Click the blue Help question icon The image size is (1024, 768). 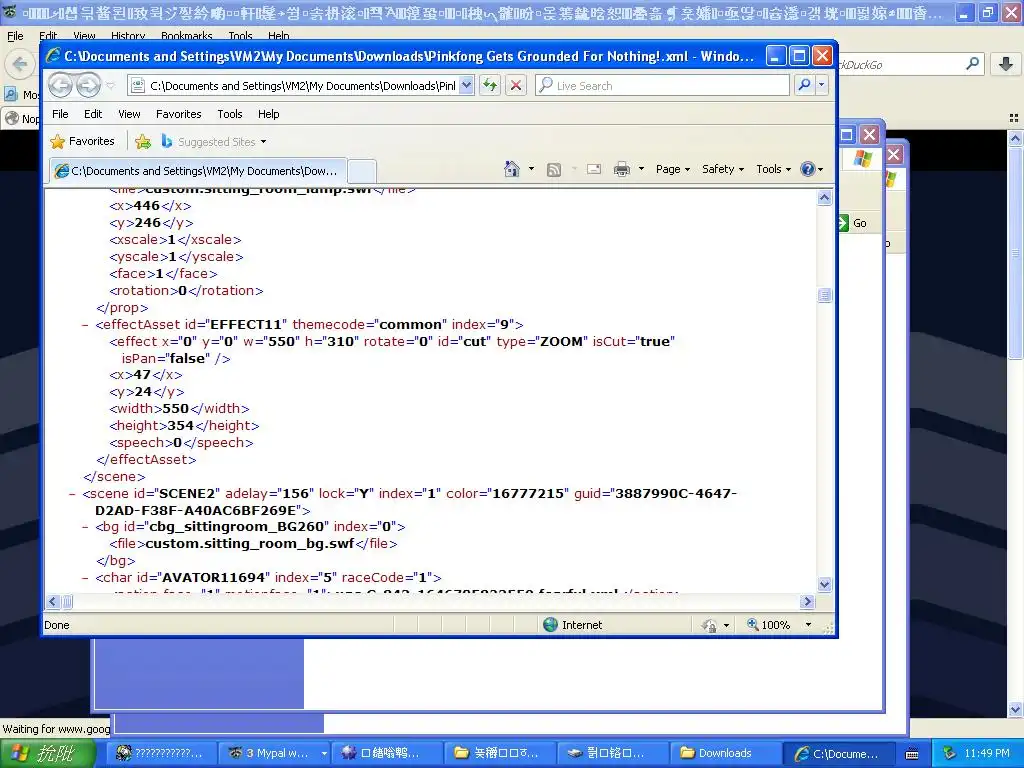click(x=808, y=169)
